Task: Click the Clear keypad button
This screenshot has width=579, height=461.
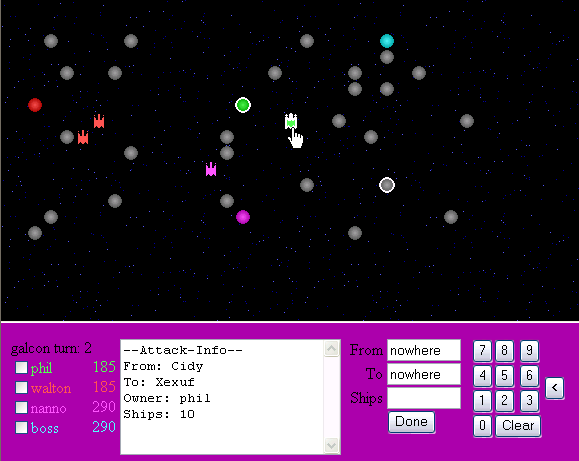Action: pyautogui.click(x=518, y=426)
